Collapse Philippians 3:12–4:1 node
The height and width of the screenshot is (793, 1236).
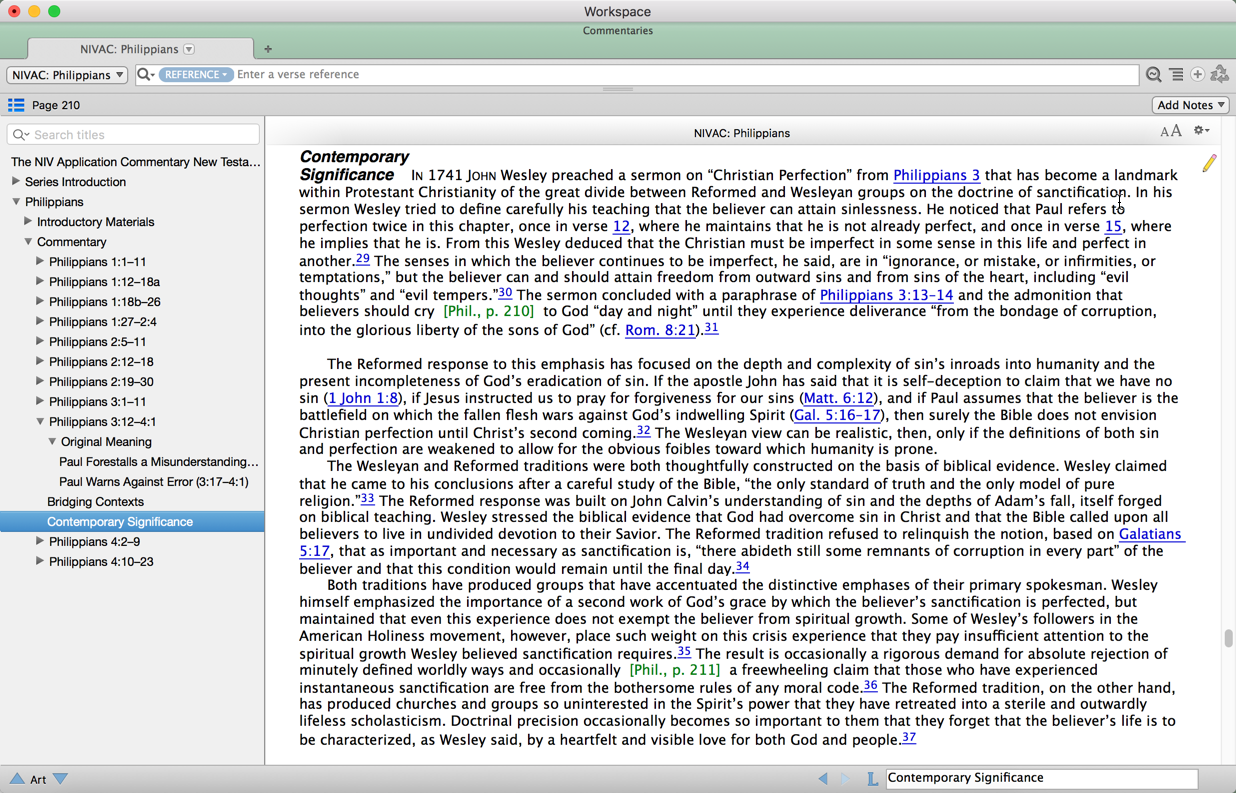[40, 422]
